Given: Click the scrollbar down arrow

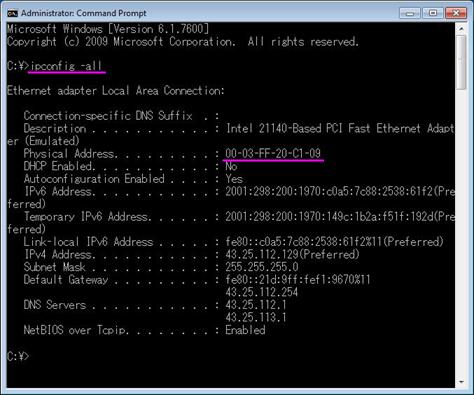Looking at the screenshot, I should coord(461,382).
